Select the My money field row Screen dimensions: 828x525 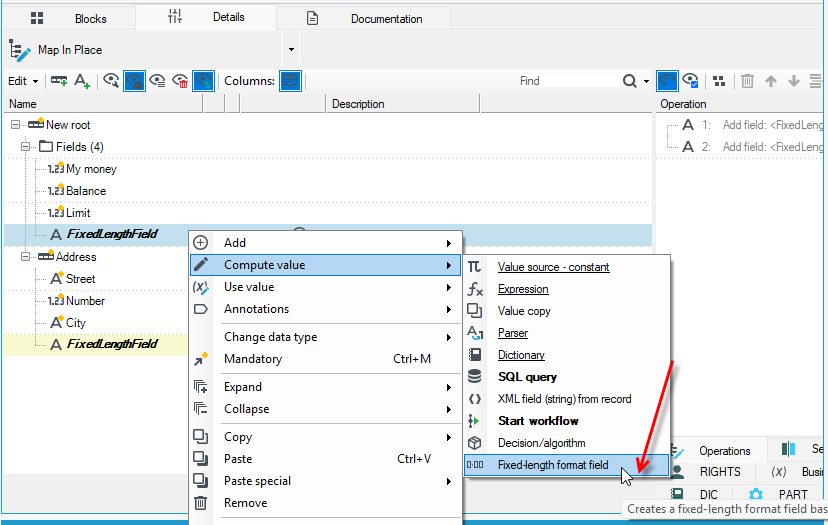(82, 169)
